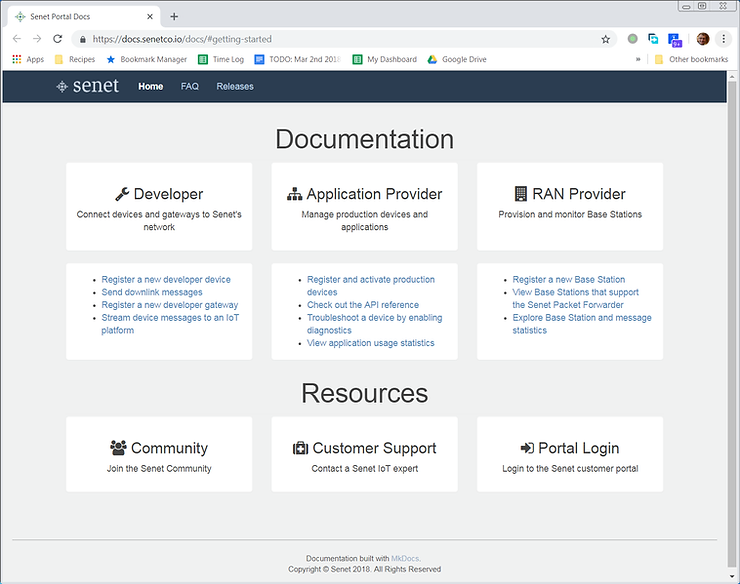Open the RAN Provider card heading
Screen dimensions: 740x584
(579, 194)
